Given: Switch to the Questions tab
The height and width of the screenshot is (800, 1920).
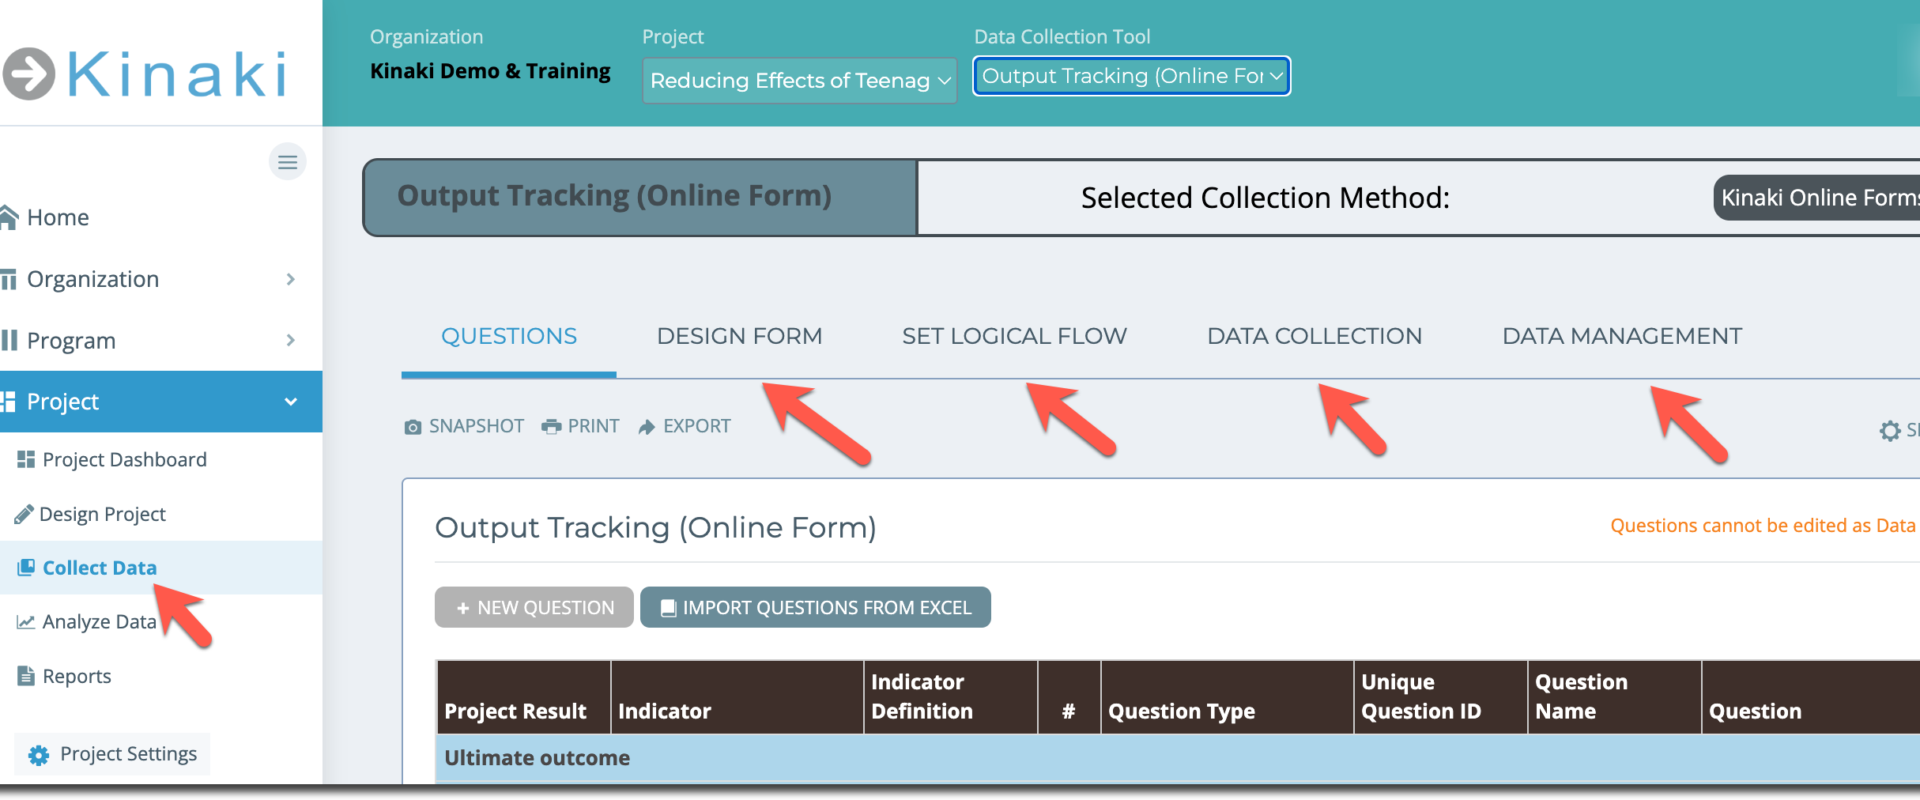Looking at the screenshot, I should tap(509, 336).
